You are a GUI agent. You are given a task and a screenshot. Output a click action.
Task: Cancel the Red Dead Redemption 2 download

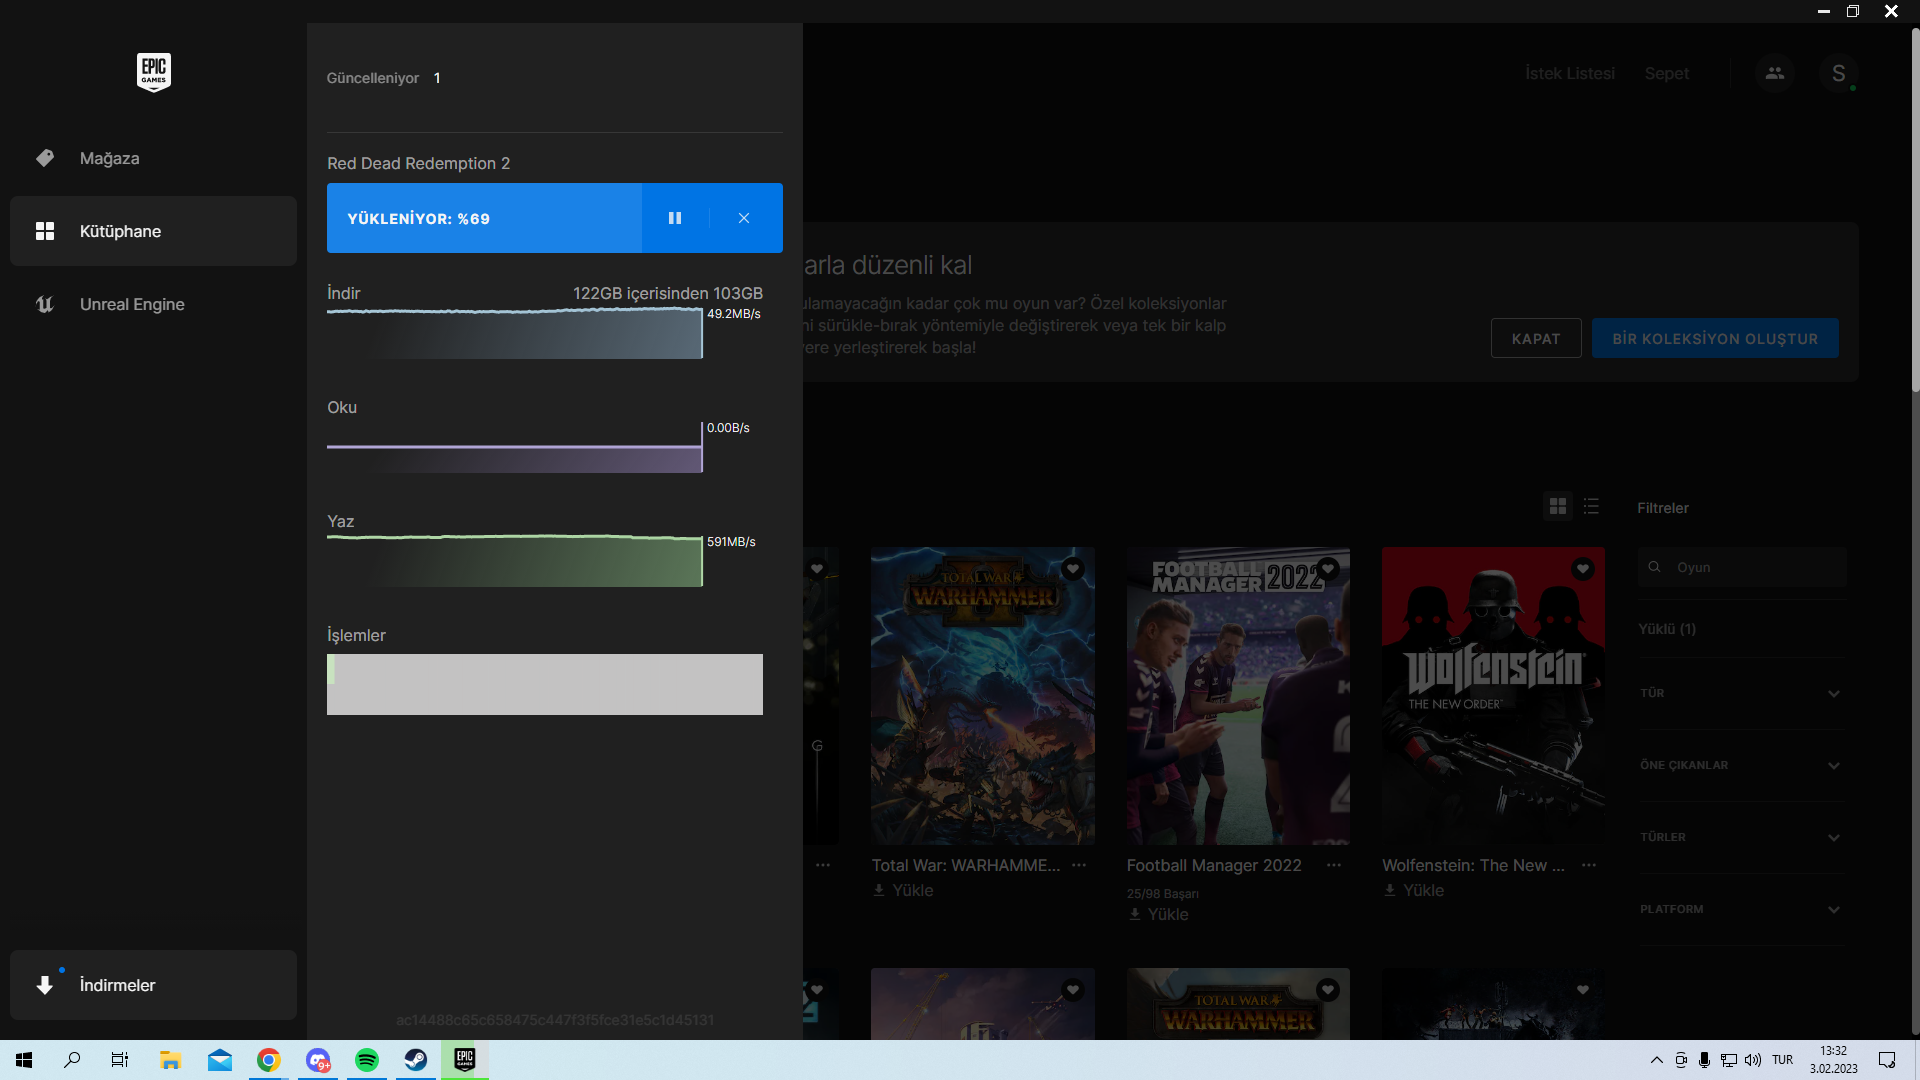pos(744,218)
